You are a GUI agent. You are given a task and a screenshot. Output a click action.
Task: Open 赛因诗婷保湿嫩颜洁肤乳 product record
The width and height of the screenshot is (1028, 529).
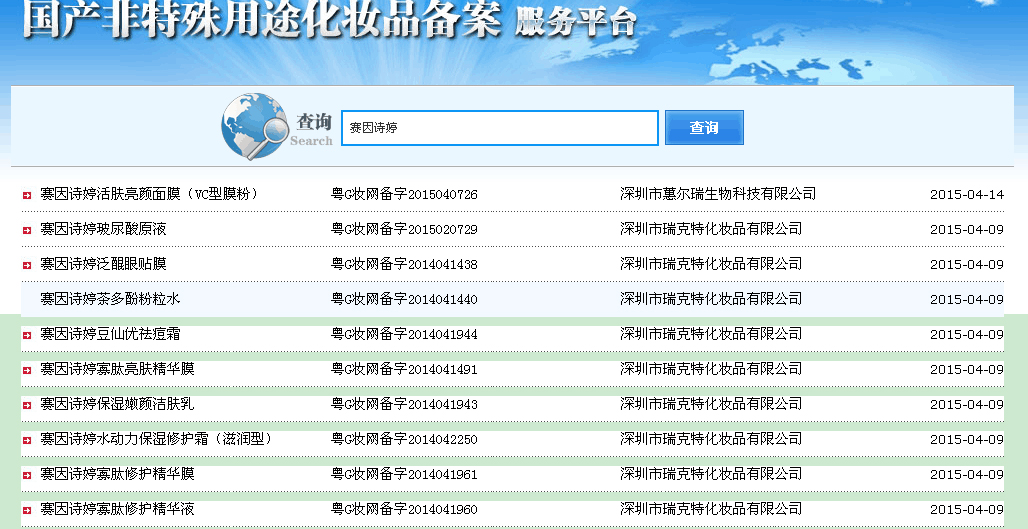pyautogui.click(x=117, y=404)
